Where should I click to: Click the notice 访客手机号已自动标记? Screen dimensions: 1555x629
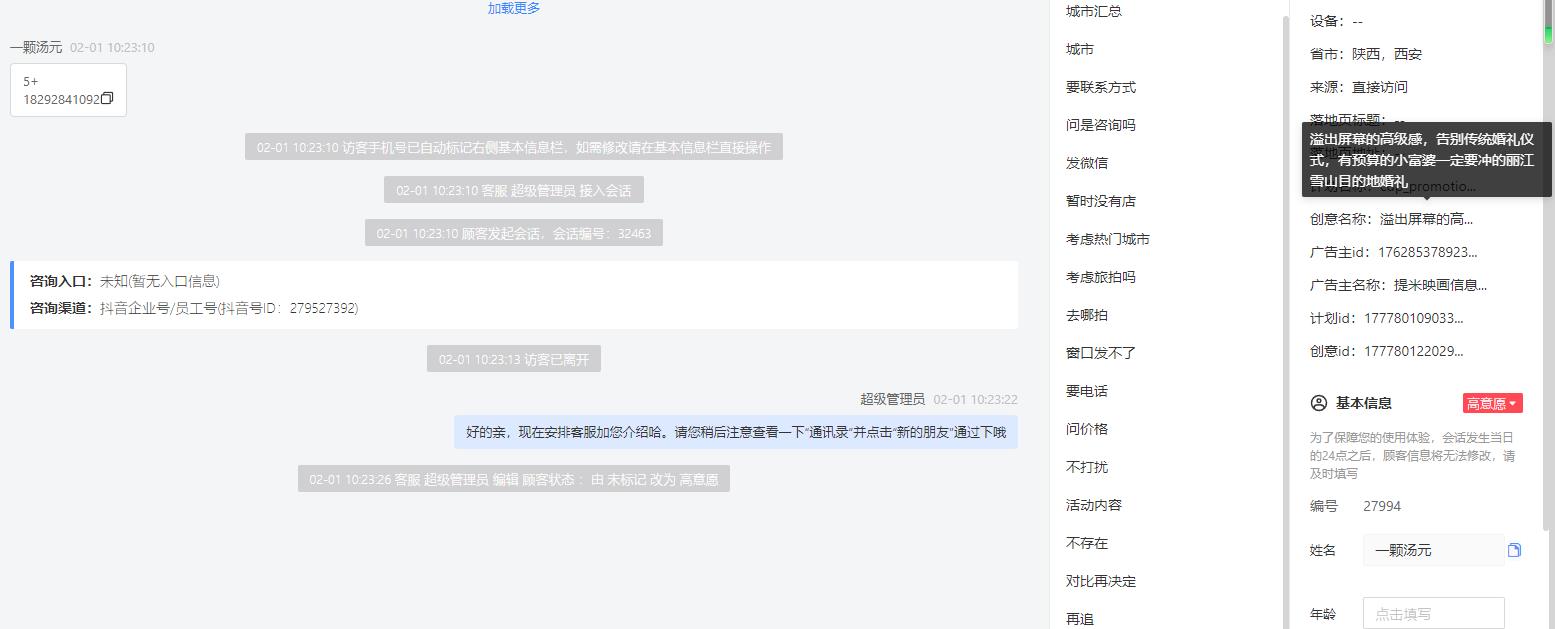514,147
